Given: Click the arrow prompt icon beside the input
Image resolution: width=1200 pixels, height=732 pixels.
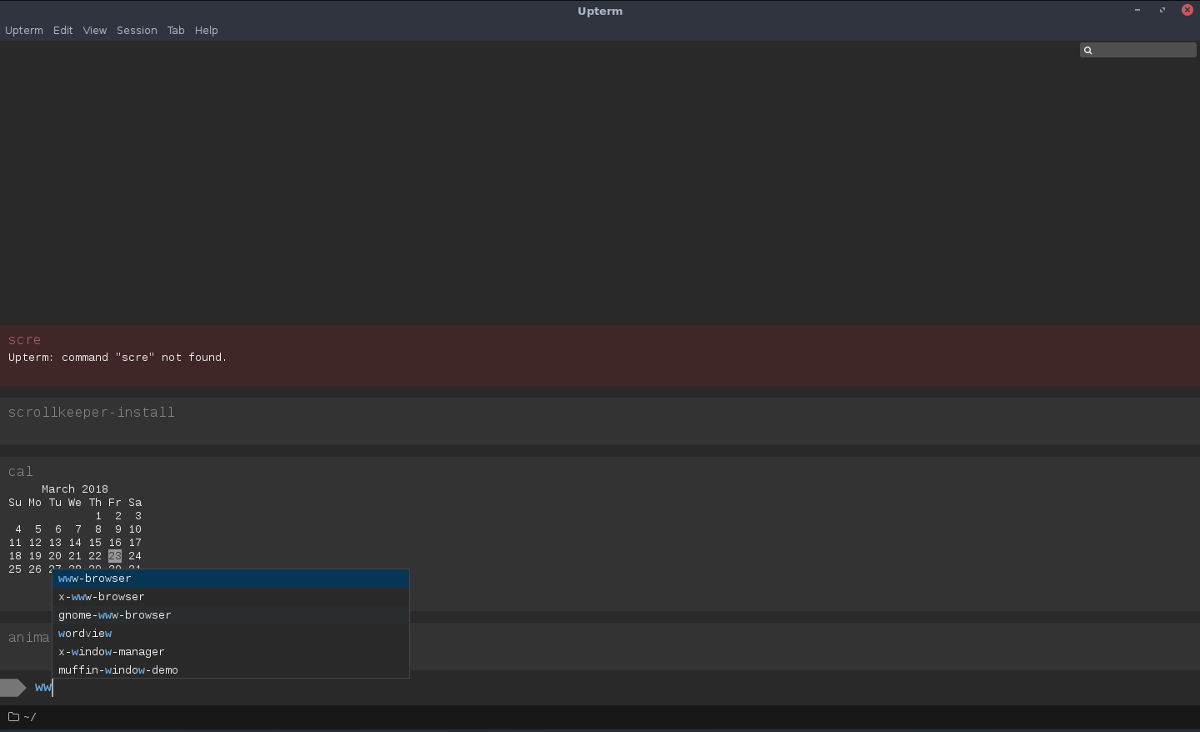Looking at the screenshot, I should click(x=12, y=687).
